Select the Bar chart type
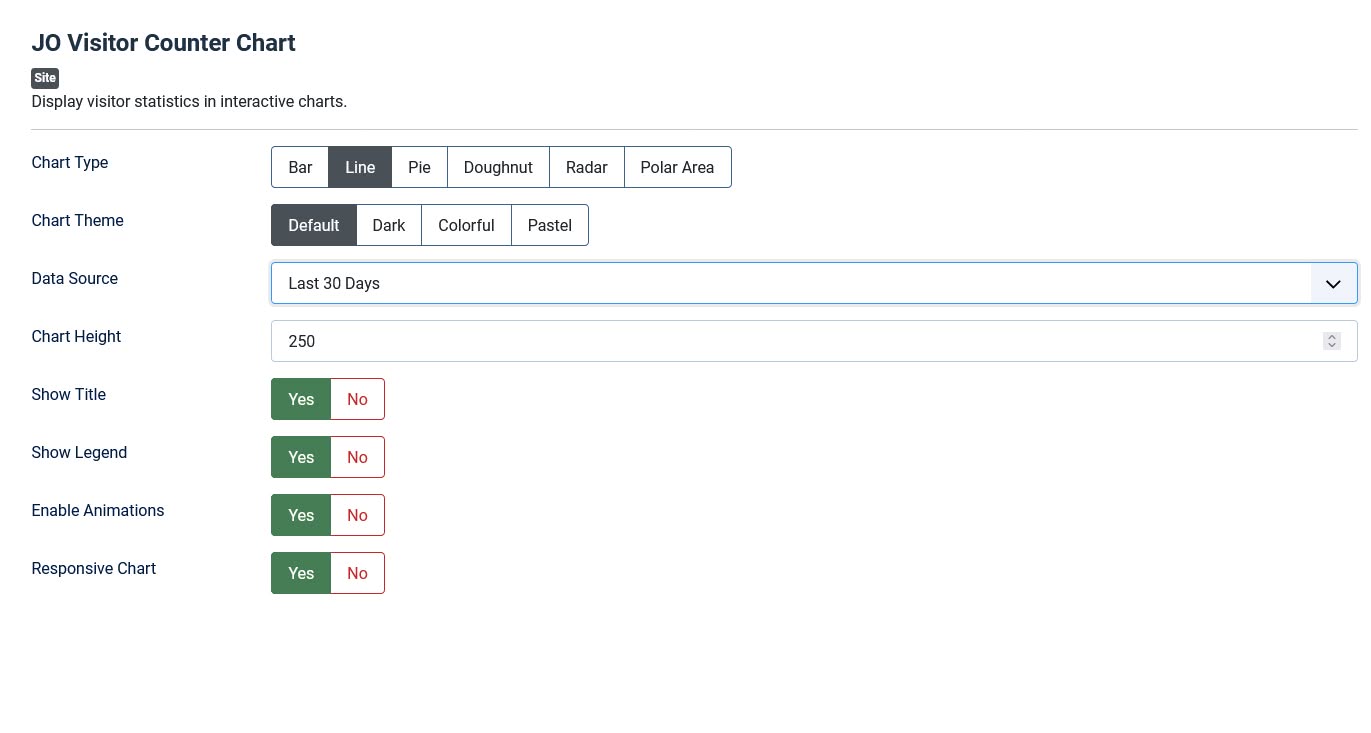The width and height of the screenshot is (1371, 733). [x=300, y=167]
